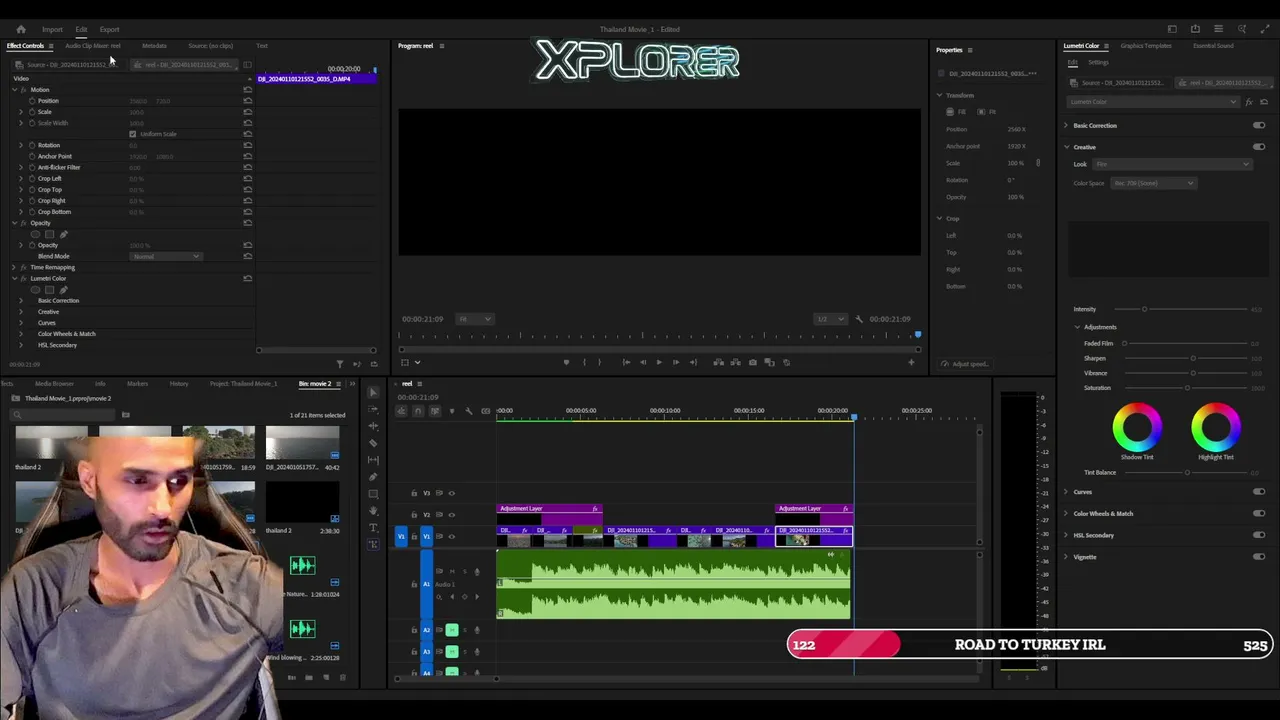Toggle Basic Correction bypass switch at top
This screenshot has width=1280, height=720.
pos(1259,125)
